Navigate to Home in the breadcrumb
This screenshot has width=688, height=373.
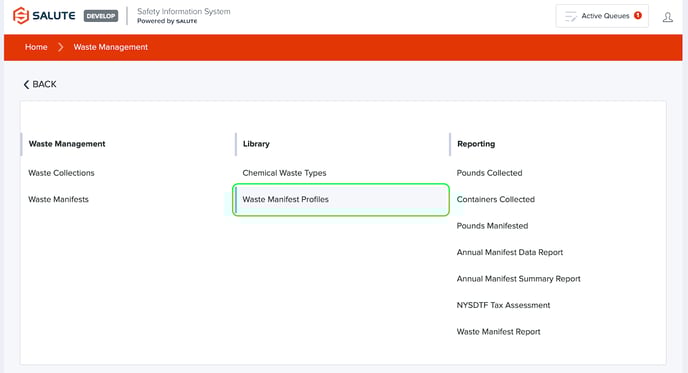click(x=36, y=47)
